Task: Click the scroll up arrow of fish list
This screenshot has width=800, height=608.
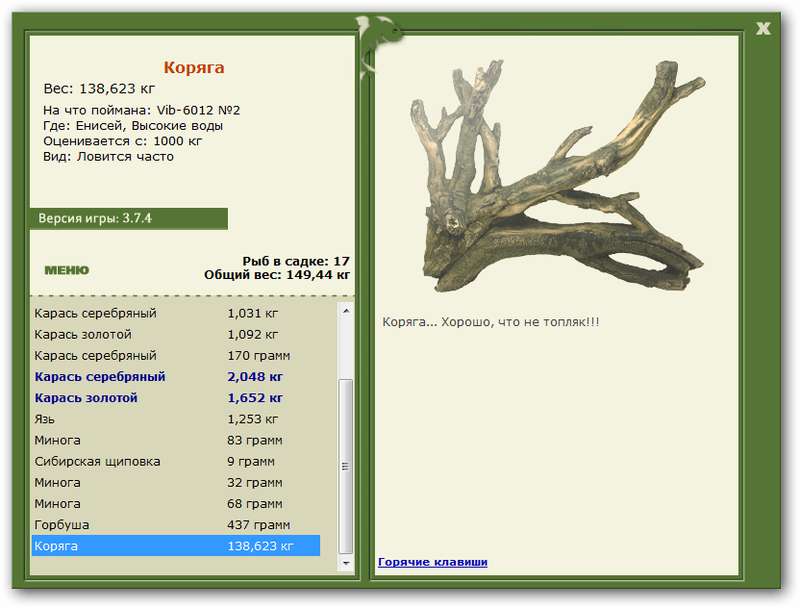Action: coord(346,311)
